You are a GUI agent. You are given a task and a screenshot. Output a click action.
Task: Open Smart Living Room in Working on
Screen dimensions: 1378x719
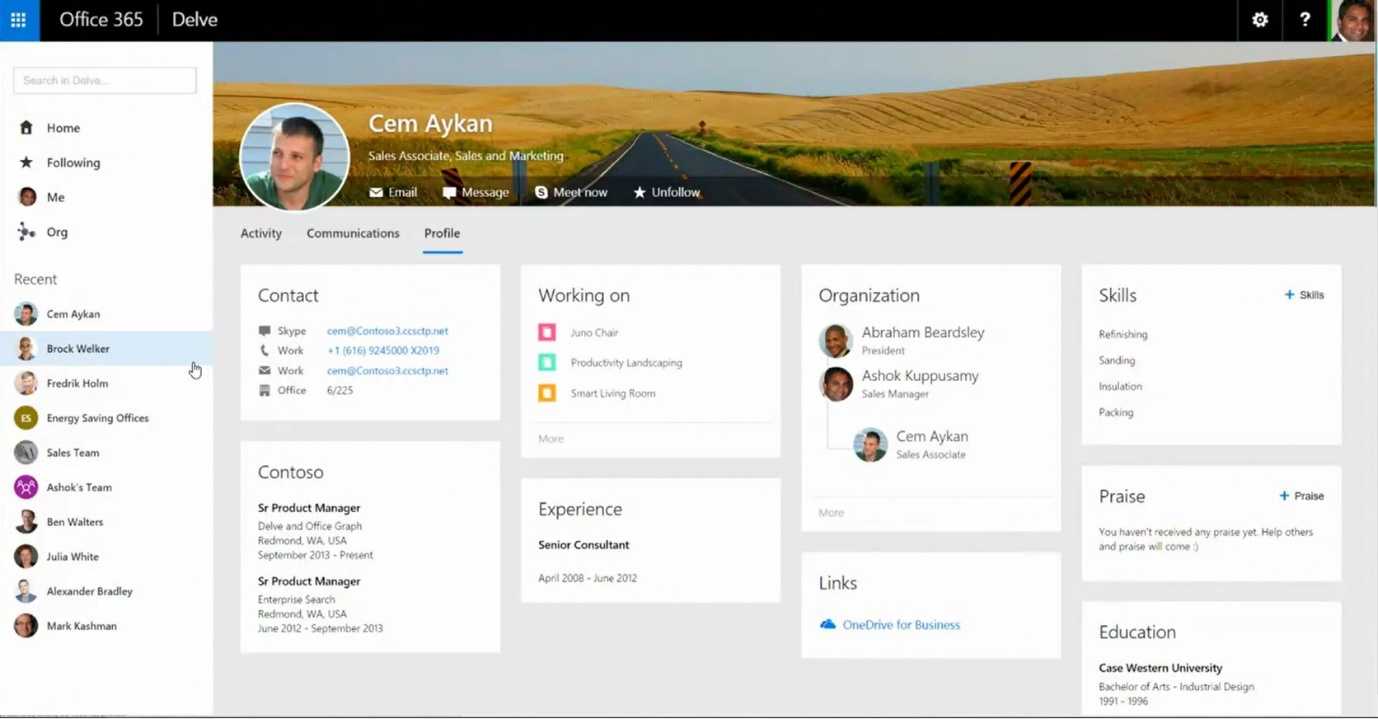click(613, 394)
